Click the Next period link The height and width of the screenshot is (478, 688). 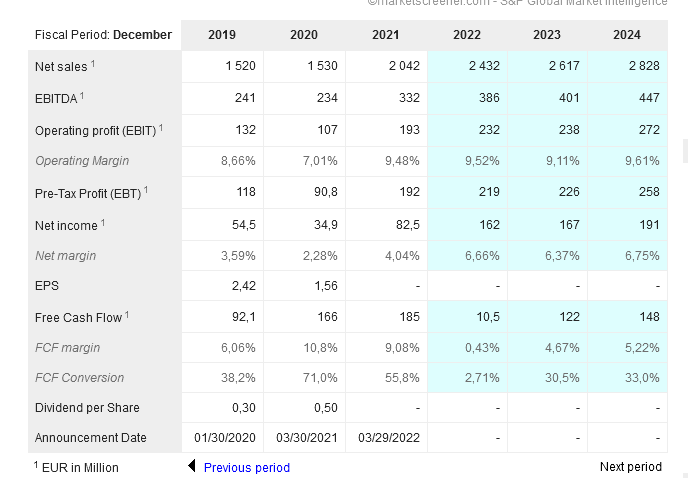point(631,467)
